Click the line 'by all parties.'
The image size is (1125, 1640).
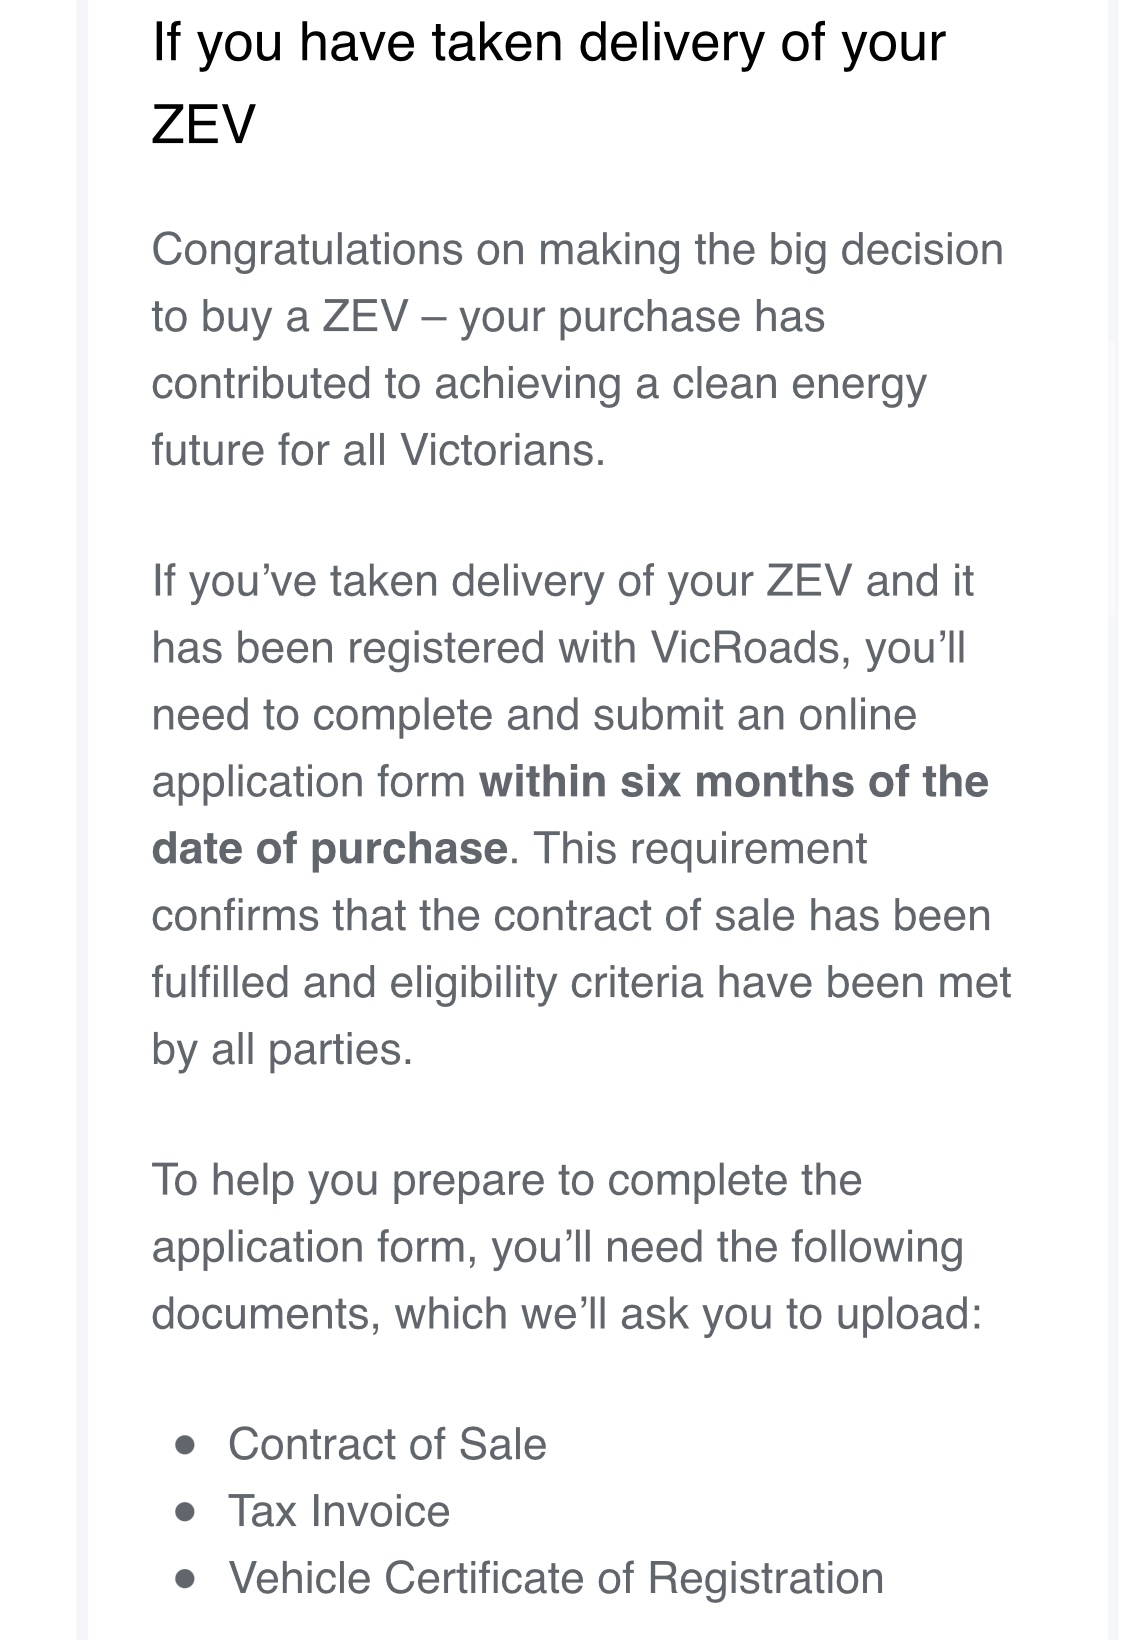click(x=282, y=1049)
